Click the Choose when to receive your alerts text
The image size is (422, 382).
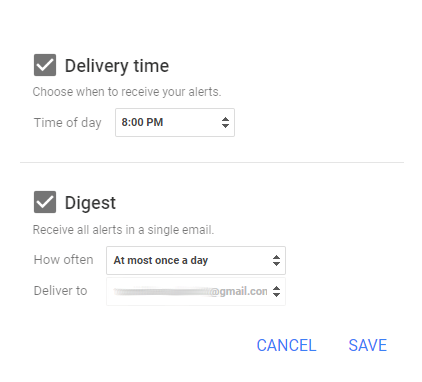(x=127, y=92)
